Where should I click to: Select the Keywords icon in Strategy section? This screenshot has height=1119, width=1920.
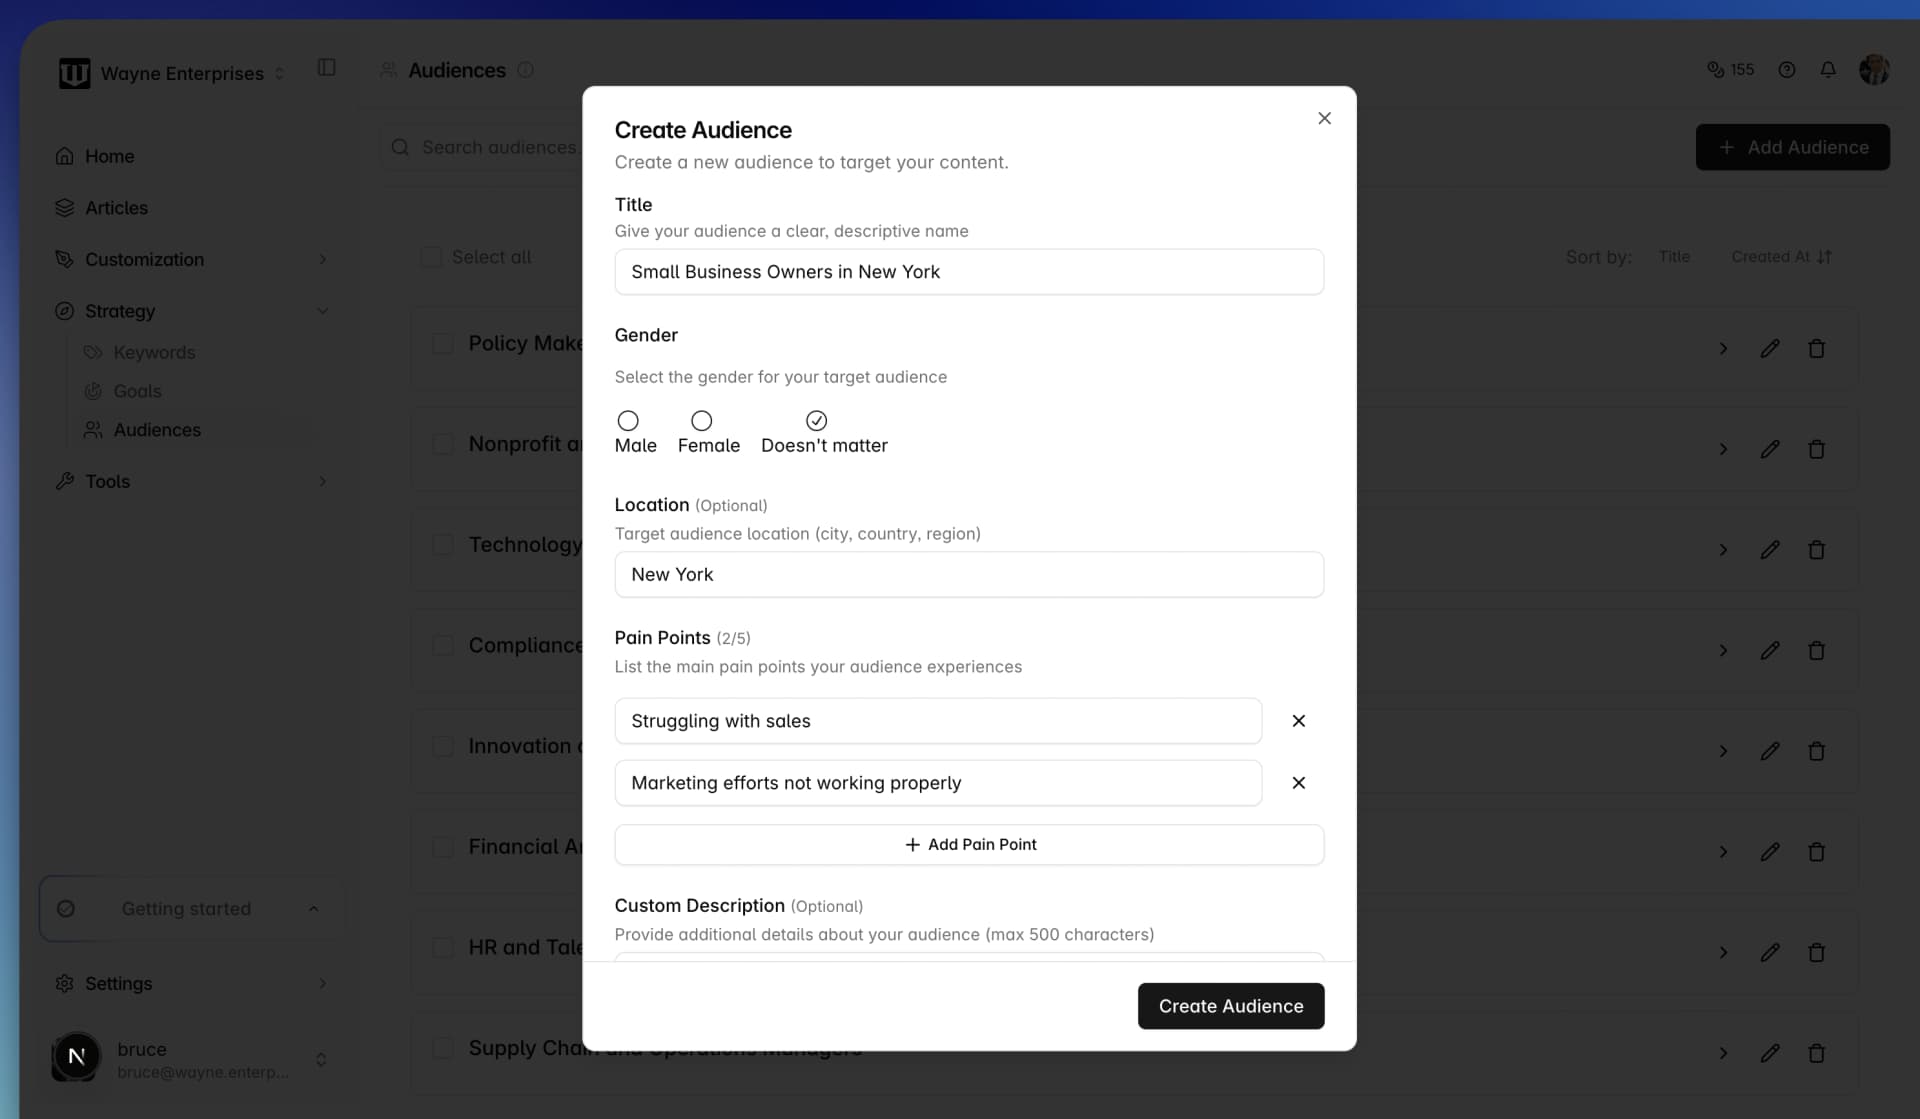[x=93, y=352]
